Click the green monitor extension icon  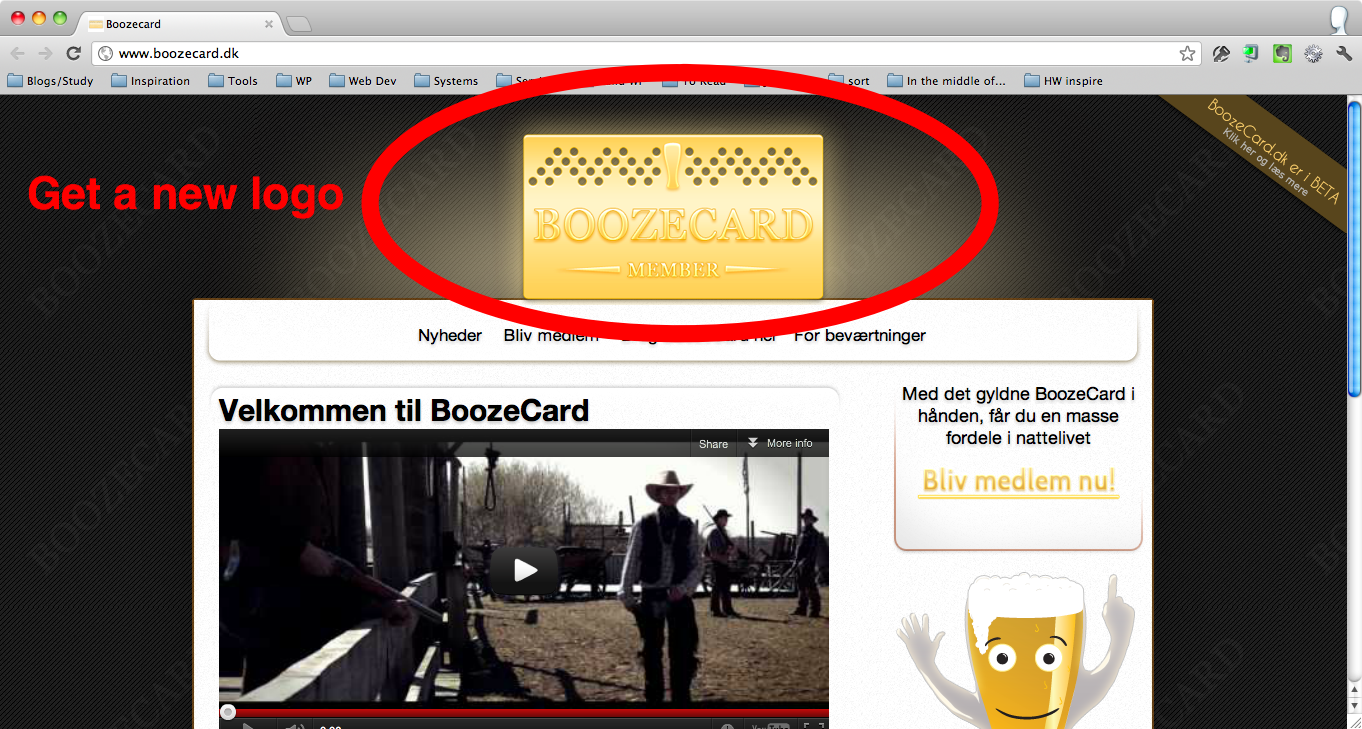(1251, 54)
